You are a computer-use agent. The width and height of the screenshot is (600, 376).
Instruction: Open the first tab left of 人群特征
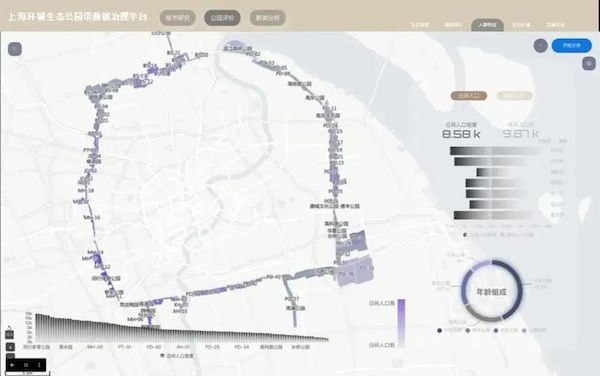(454, 25)
